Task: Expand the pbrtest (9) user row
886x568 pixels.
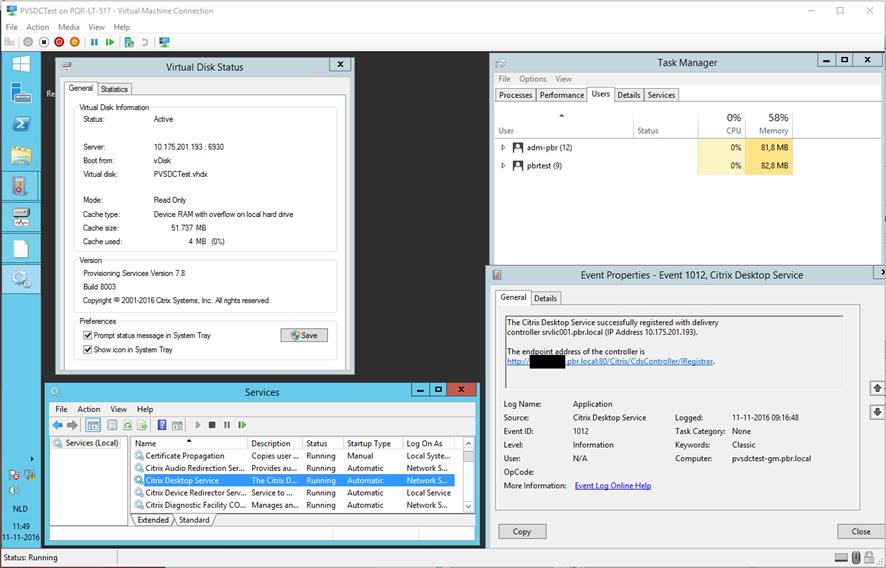Action: [x=503, y=166]
